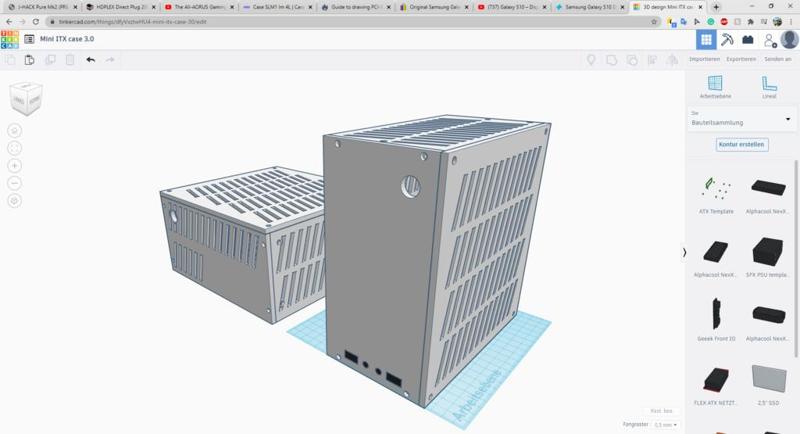Click the view cube to change orientation
800x434 pixels.
coord(26,98)
